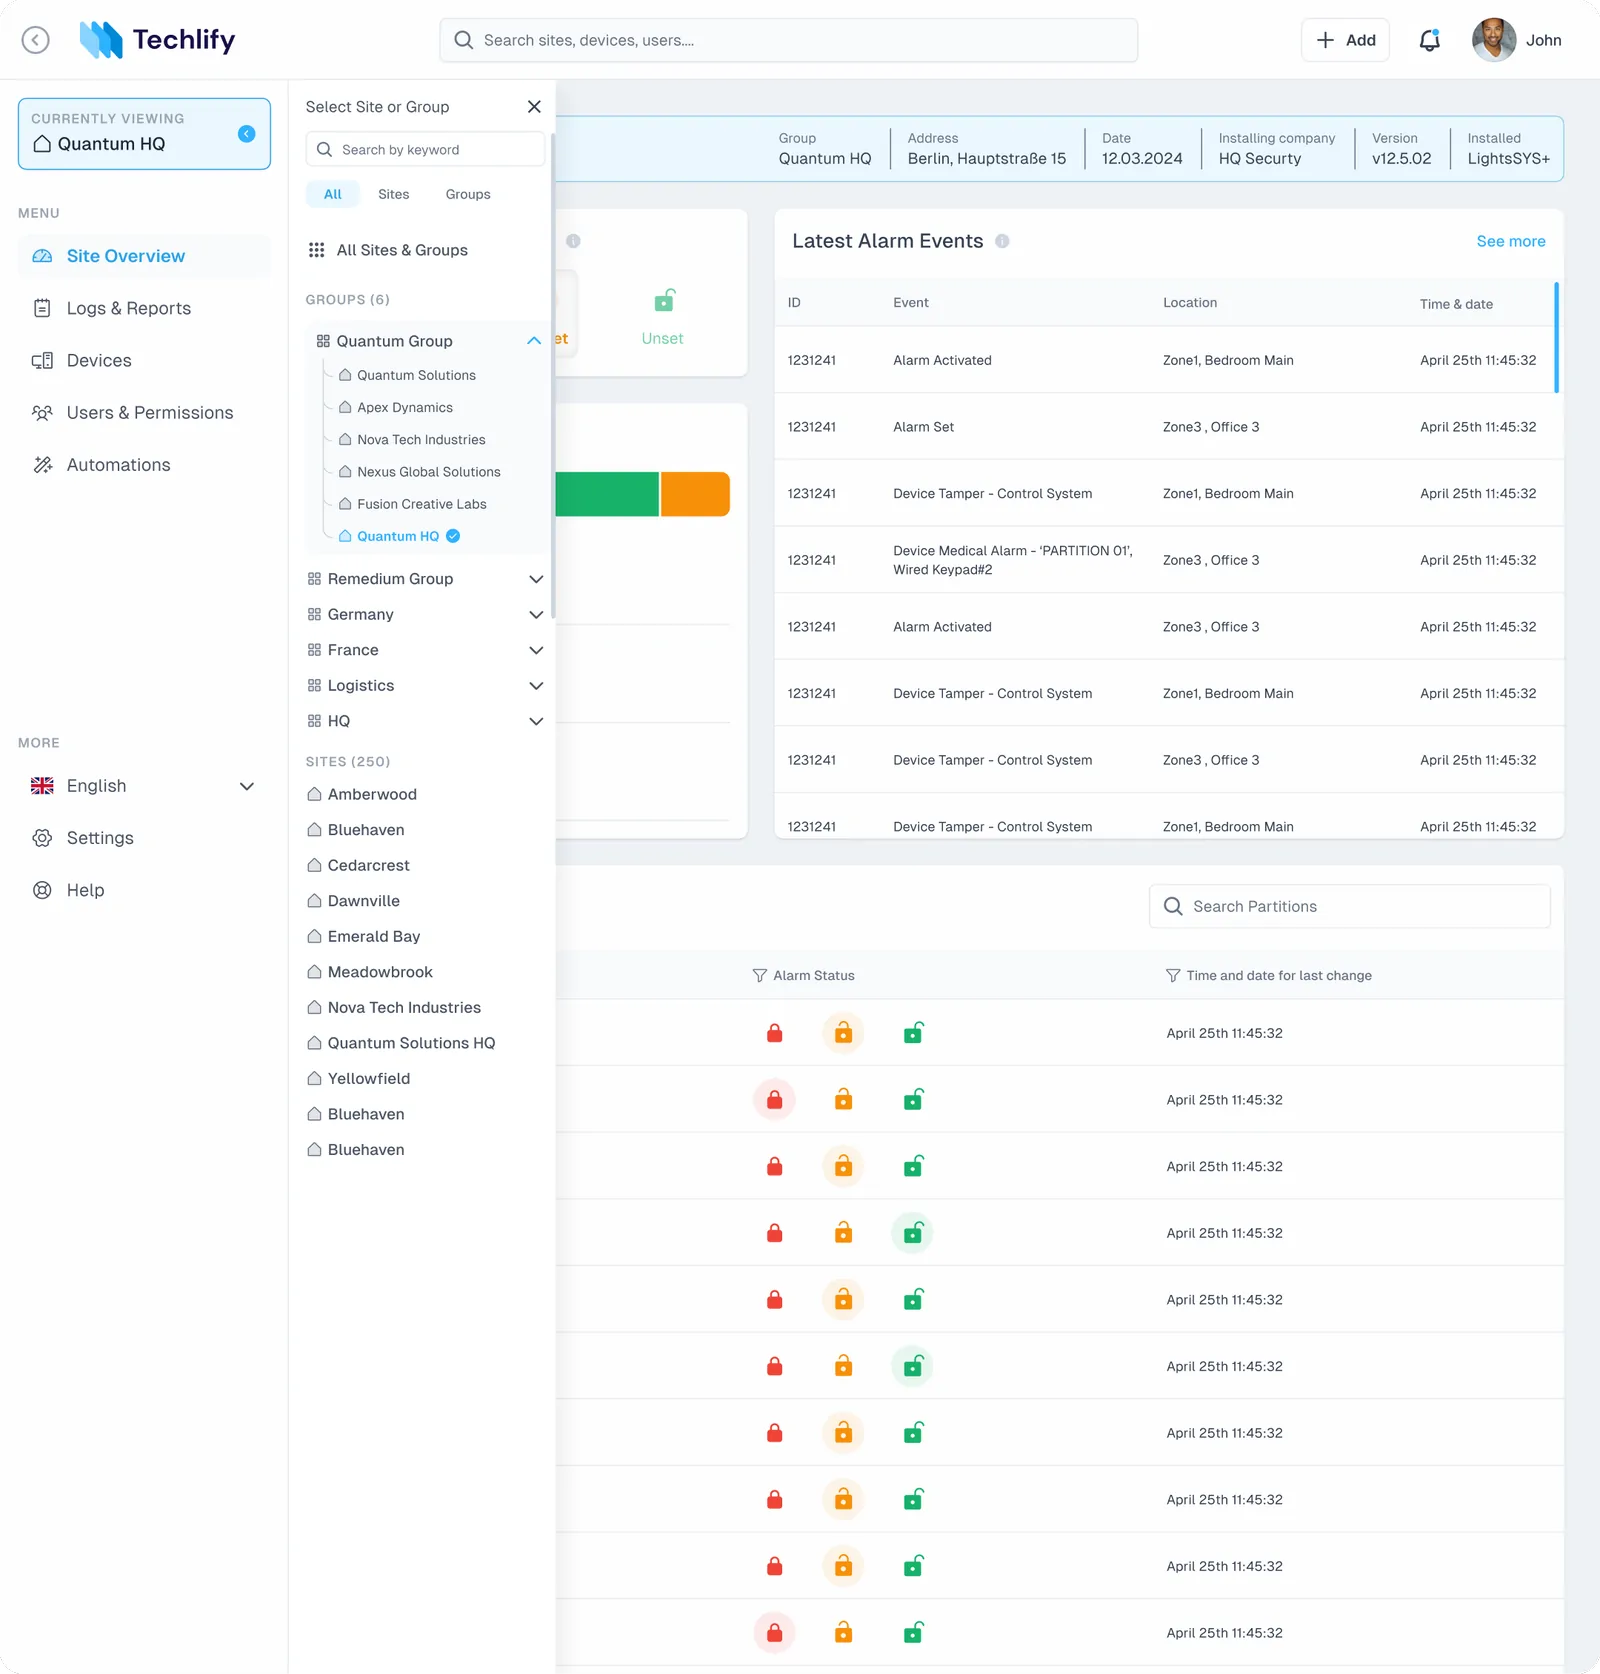
Task: Click the Unset open-lock icon
Action: [664, 301]
